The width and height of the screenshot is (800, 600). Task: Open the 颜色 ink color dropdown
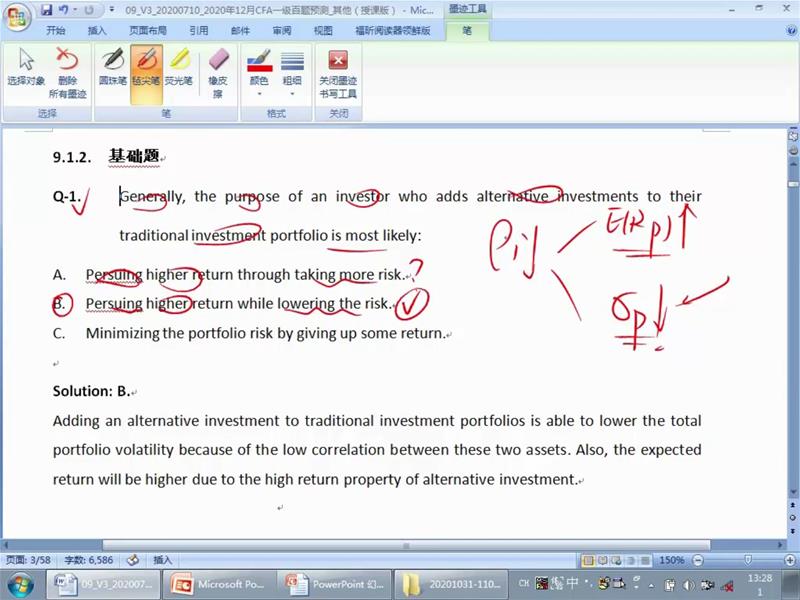[259, 72]
